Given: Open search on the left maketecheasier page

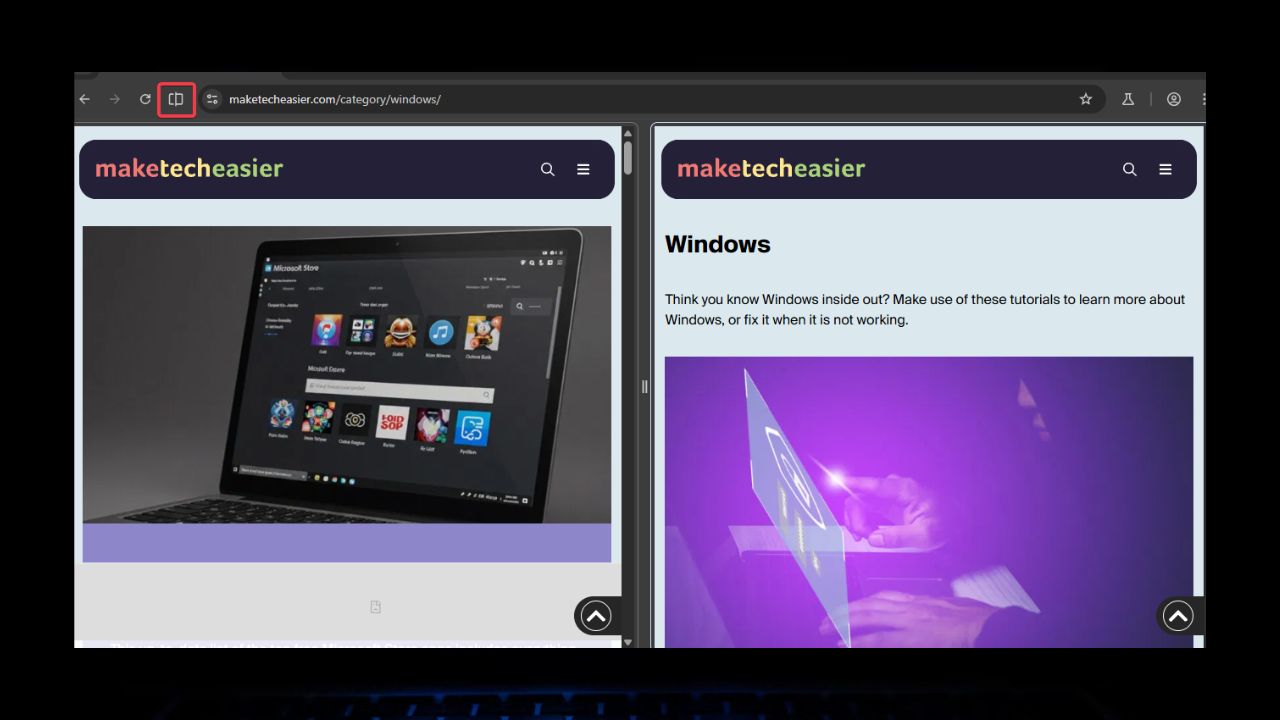Looking at the screenshot, I should 547,169.
